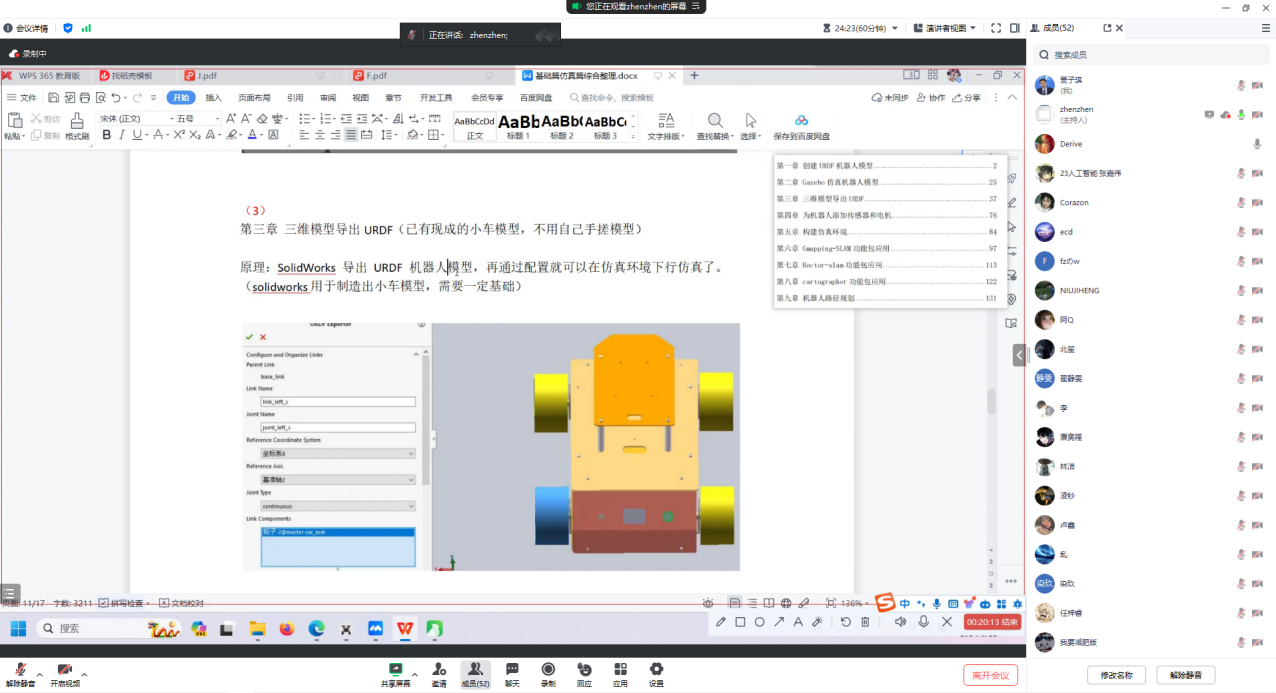Select the 成员(52) members tab
This screenshot has width=1276, height=693.
point(1058,28)
